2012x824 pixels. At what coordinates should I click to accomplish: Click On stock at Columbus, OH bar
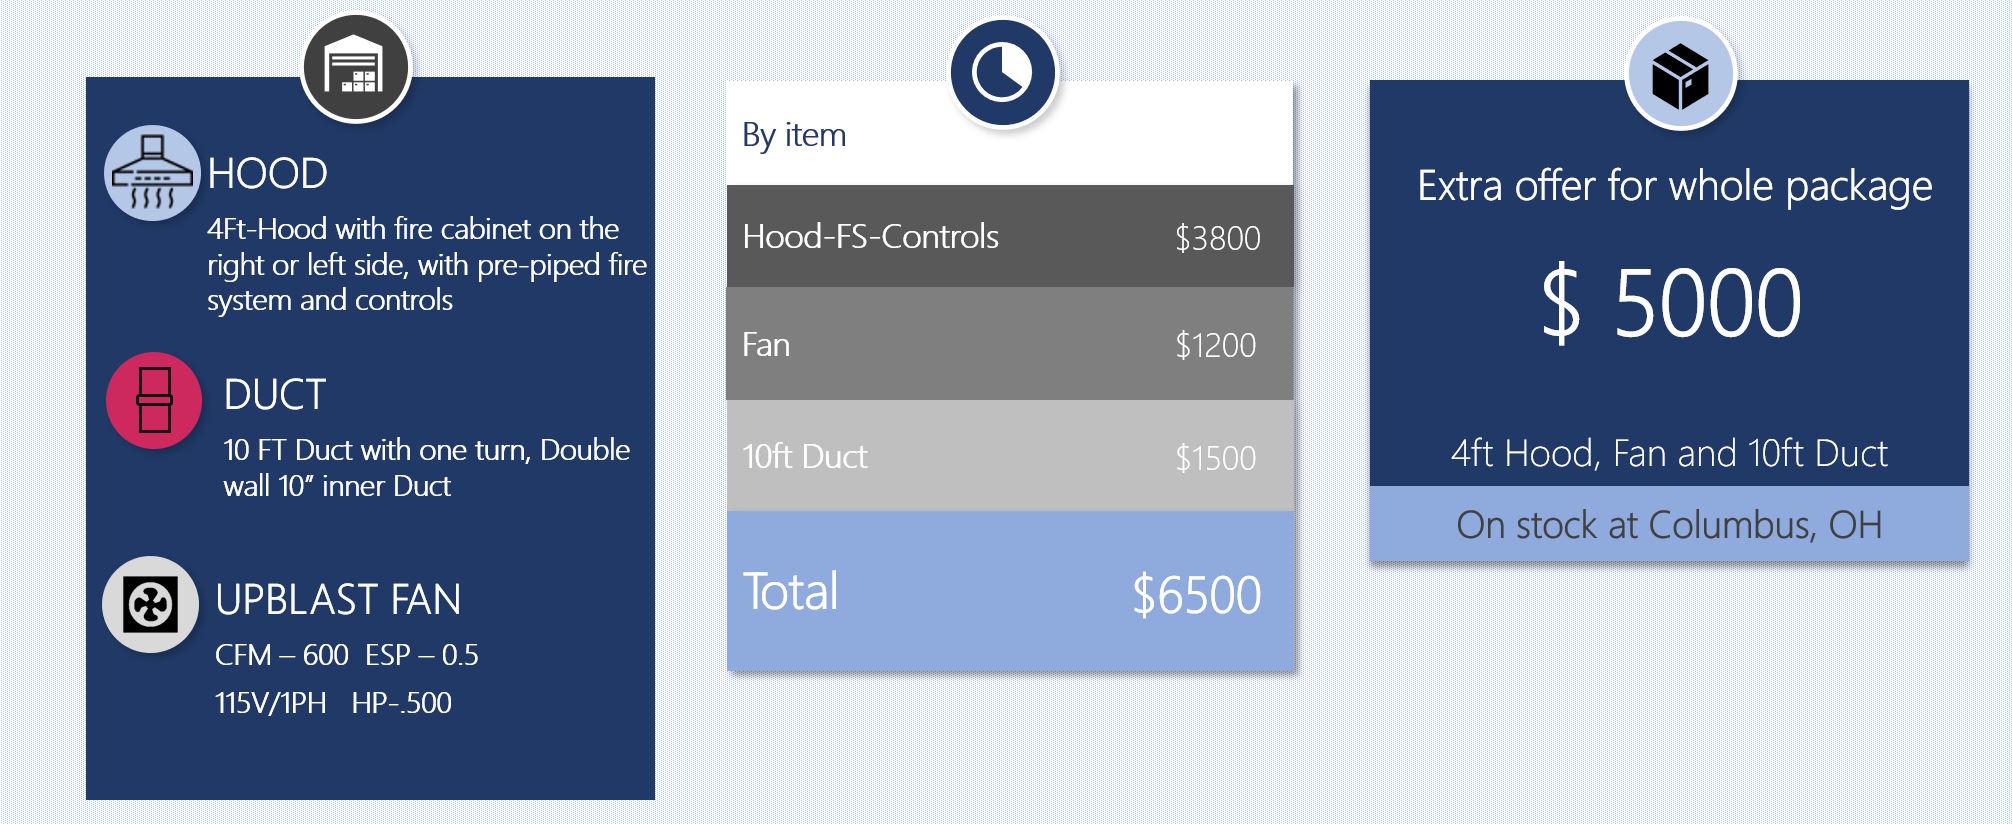coord(1669,524)
